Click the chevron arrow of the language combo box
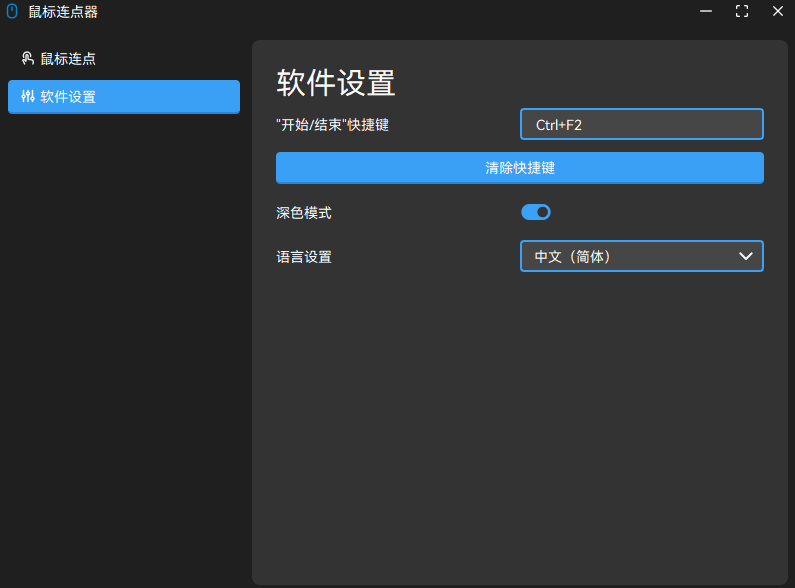This screenshot has width=795, height=588. pyautogui.click(x=745, y=256)
